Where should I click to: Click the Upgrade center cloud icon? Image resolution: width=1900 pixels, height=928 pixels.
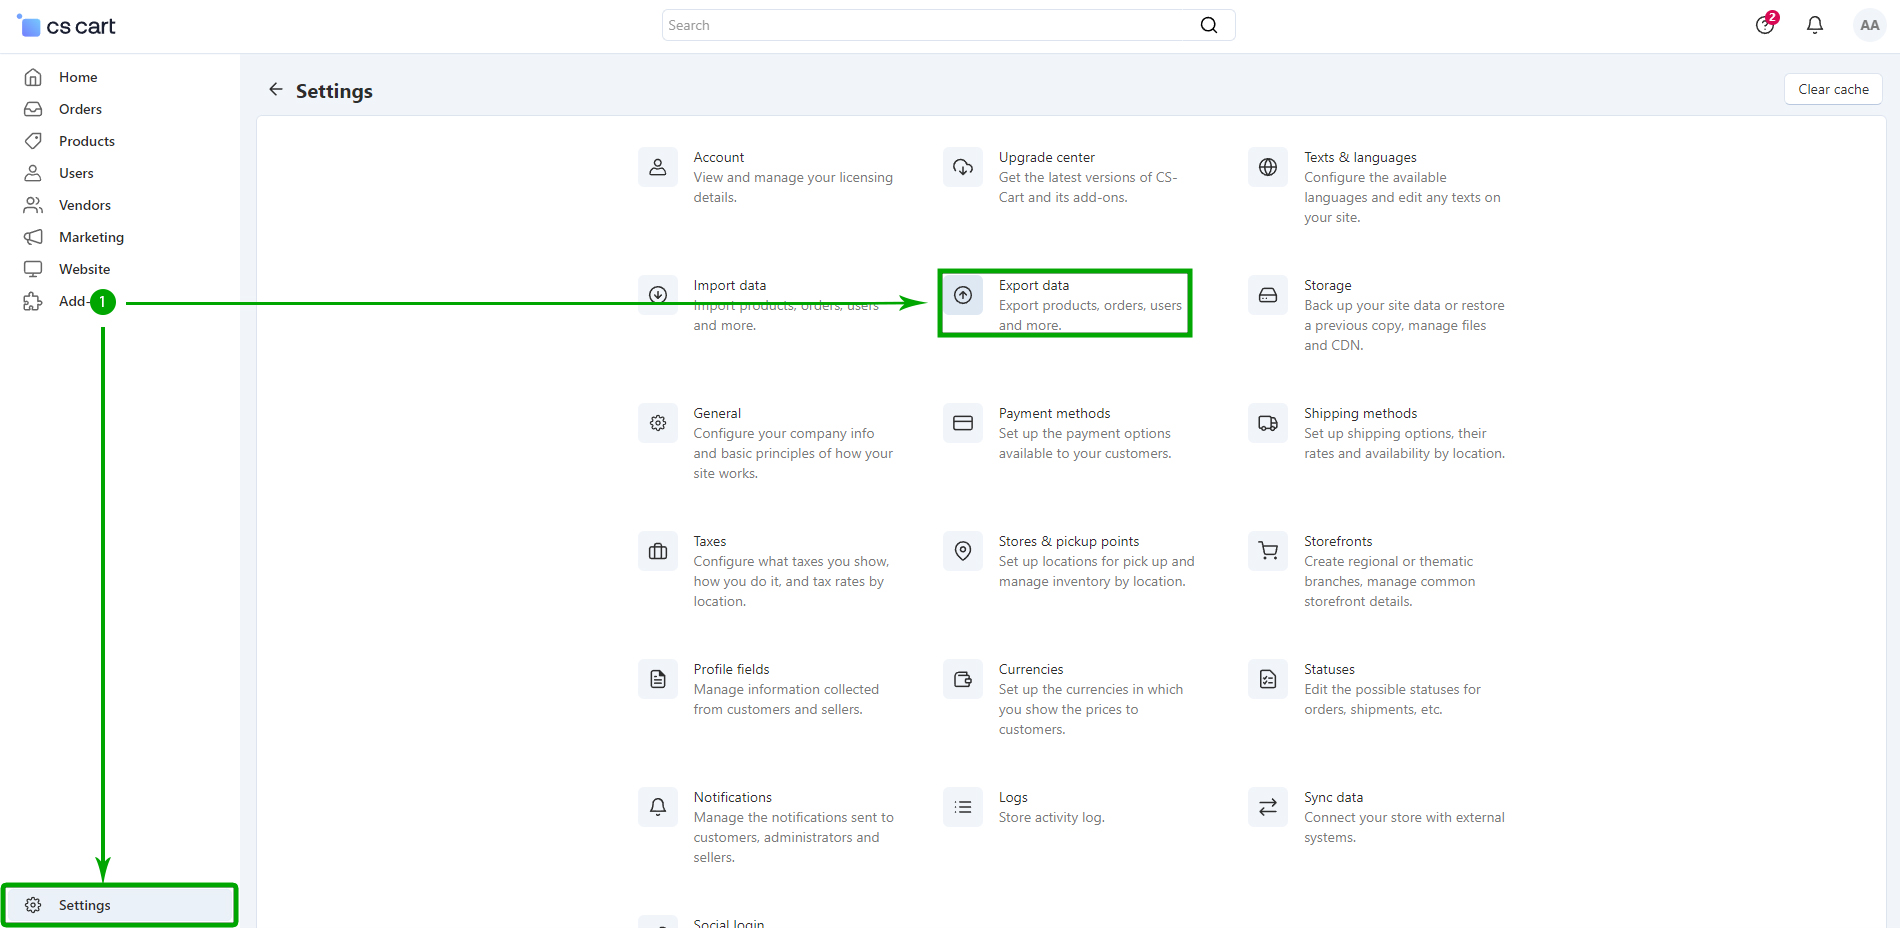pos(963,167)
